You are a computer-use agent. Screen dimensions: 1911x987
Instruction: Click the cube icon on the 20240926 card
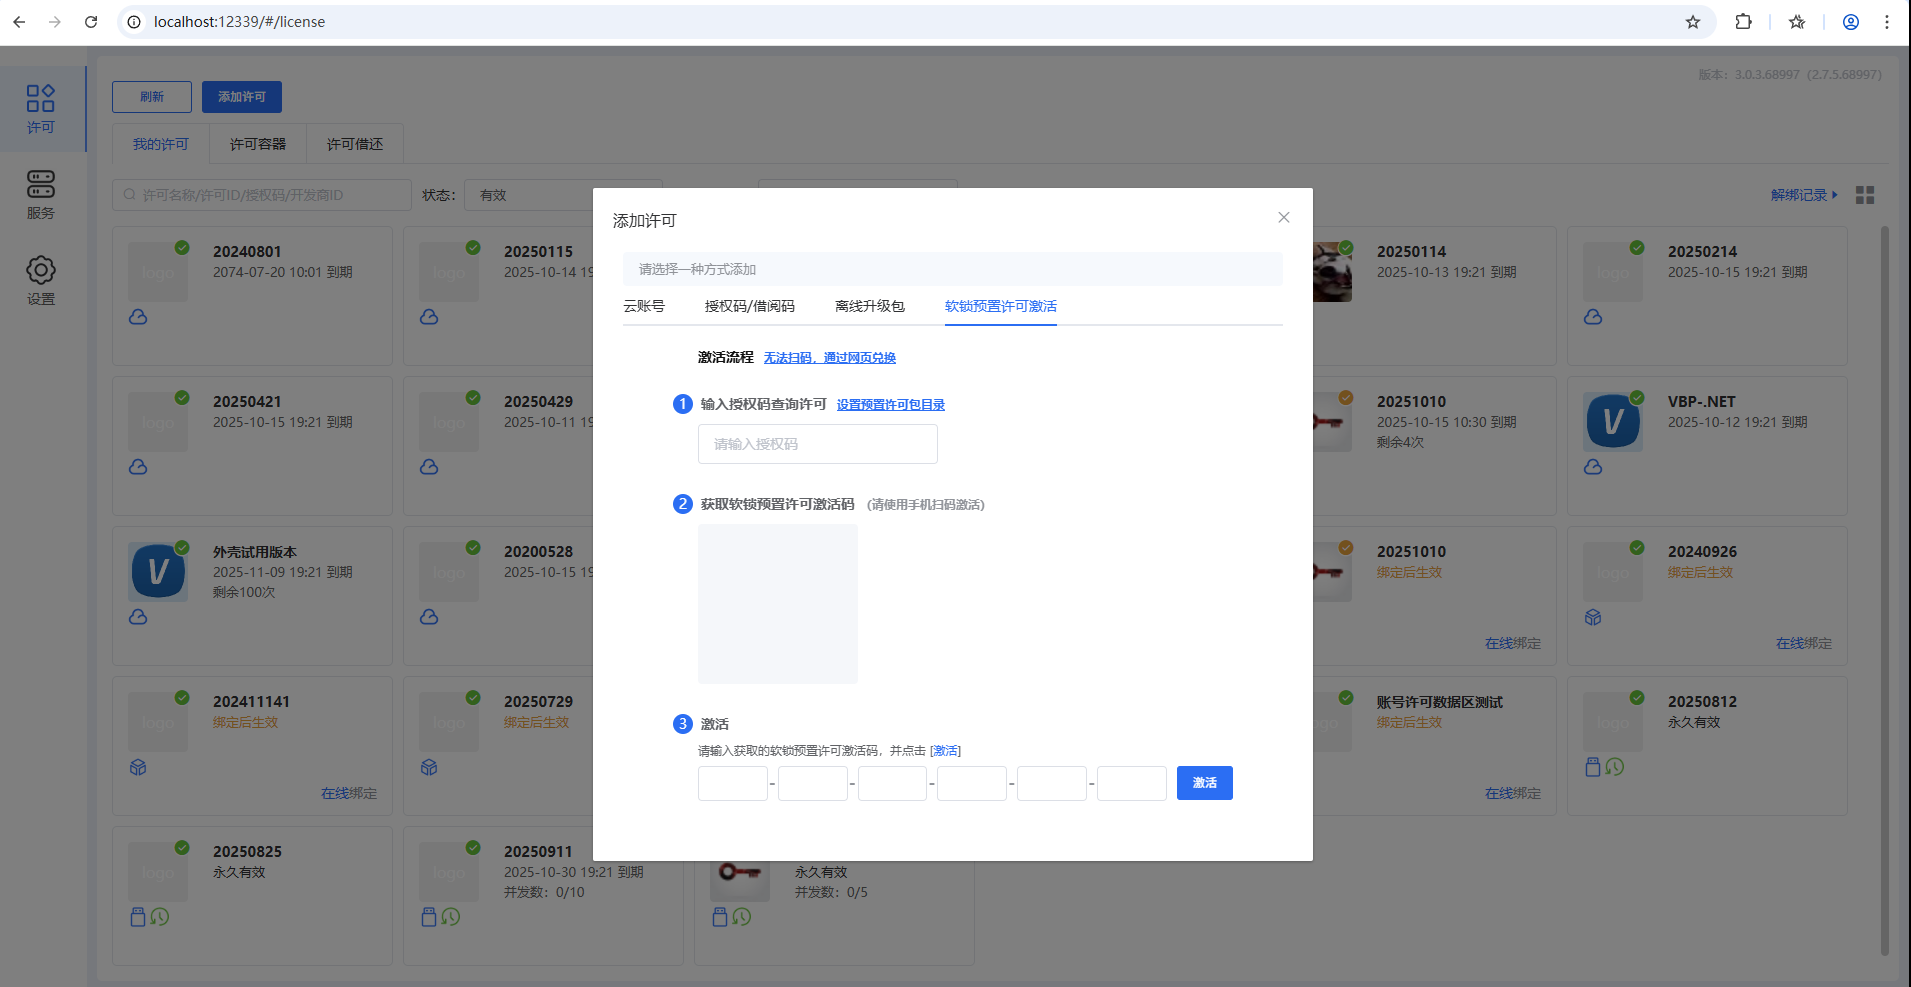click(1593, 617)
